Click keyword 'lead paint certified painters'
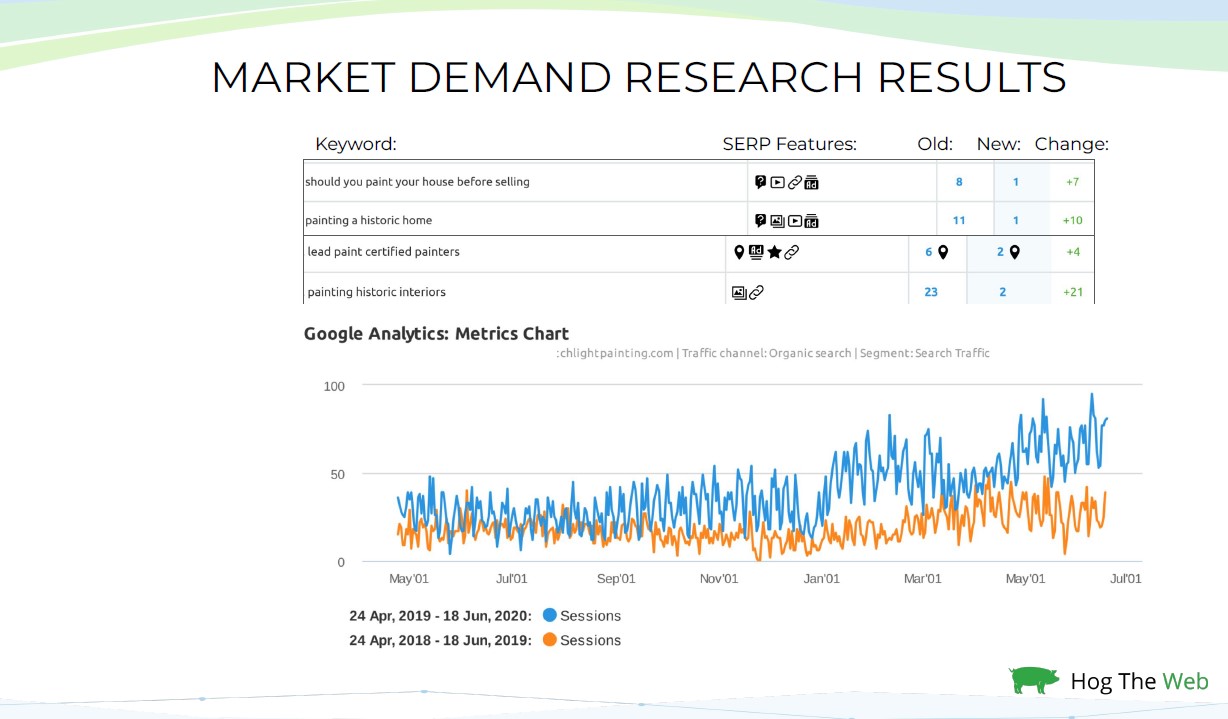The height and width of the screenshot is (719, 1228). 383,252
